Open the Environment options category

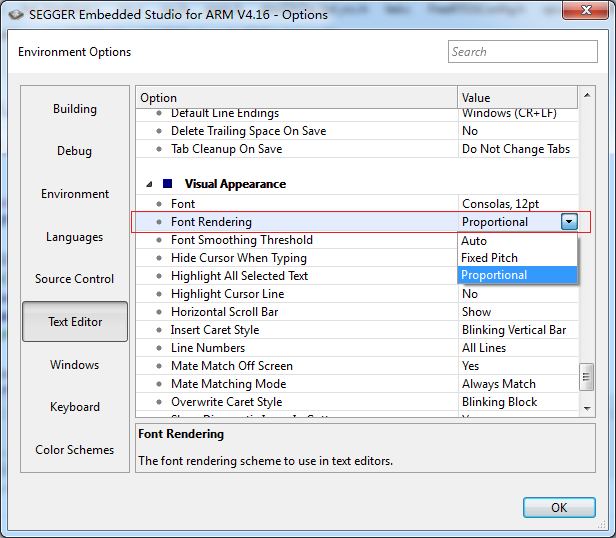[x=75, y=194]
